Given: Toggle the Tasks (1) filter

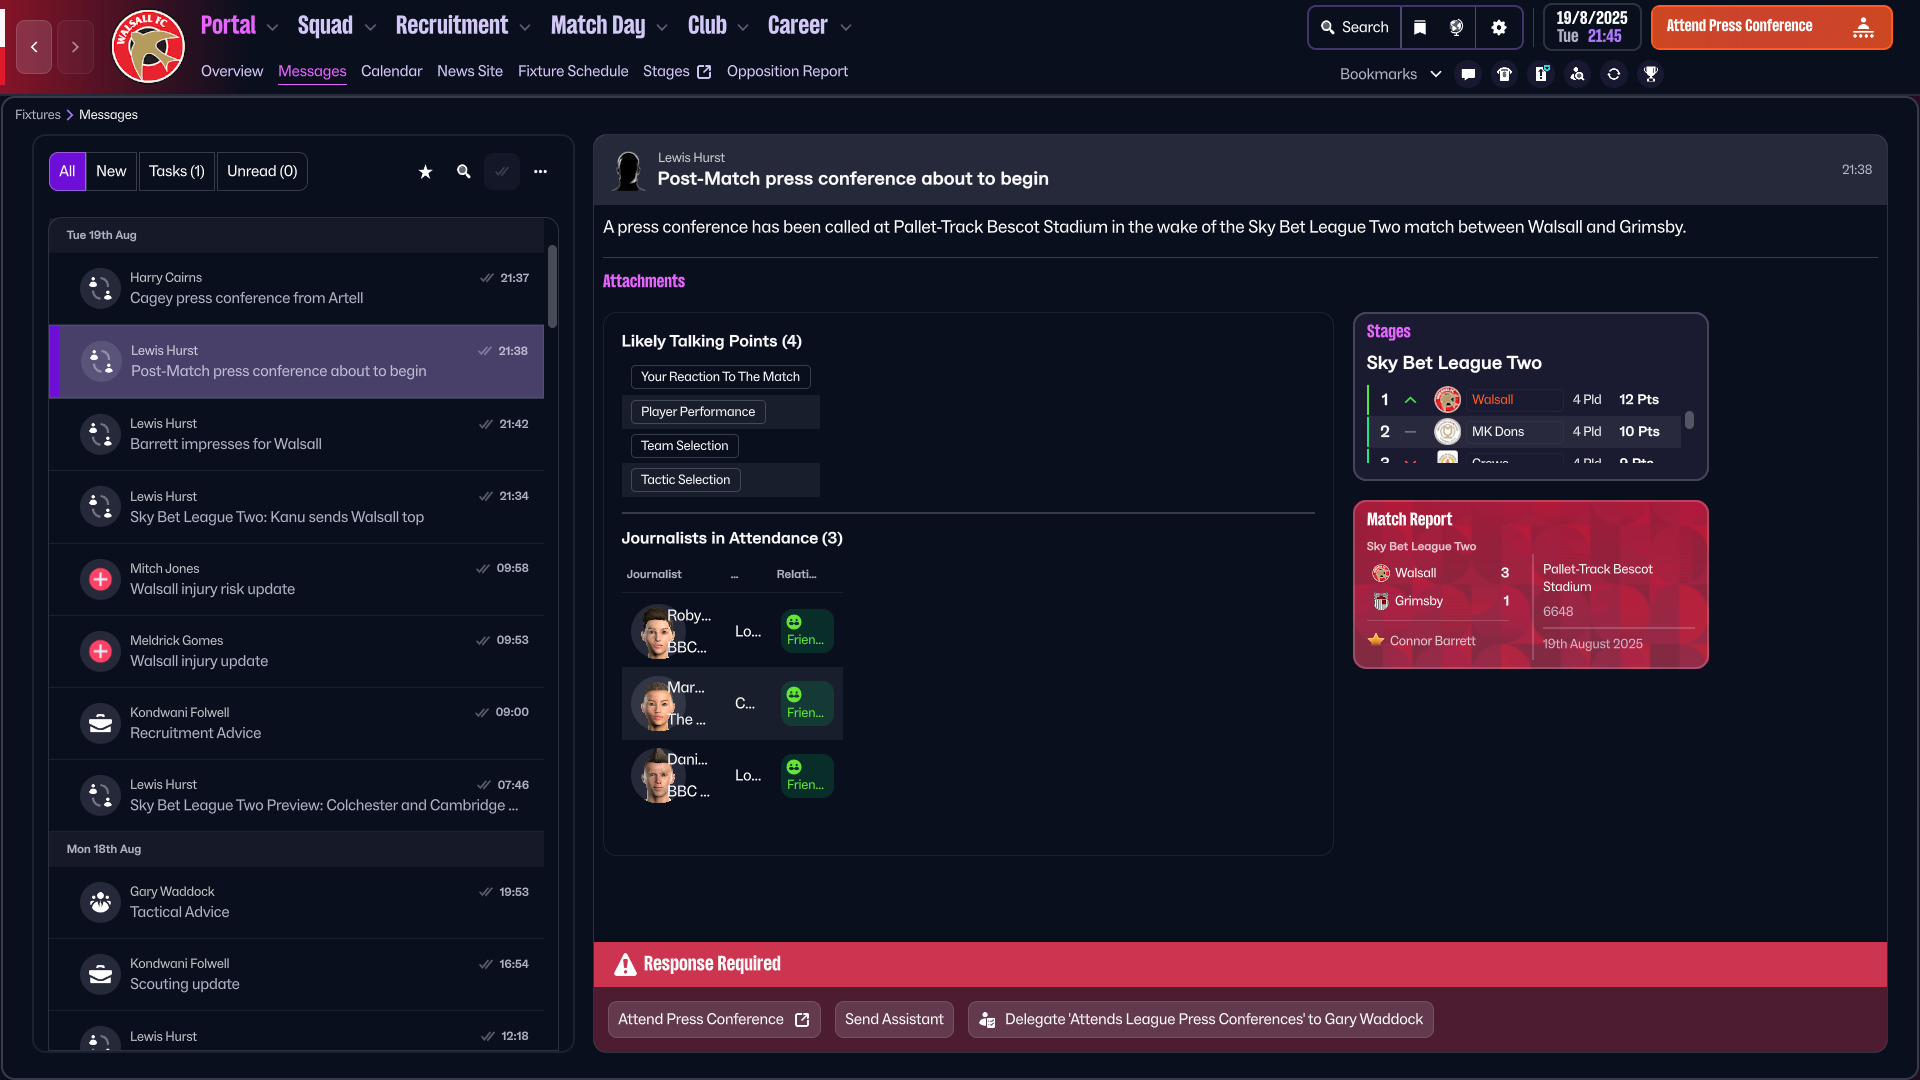Looking at the screenshot, I should 177,172.
